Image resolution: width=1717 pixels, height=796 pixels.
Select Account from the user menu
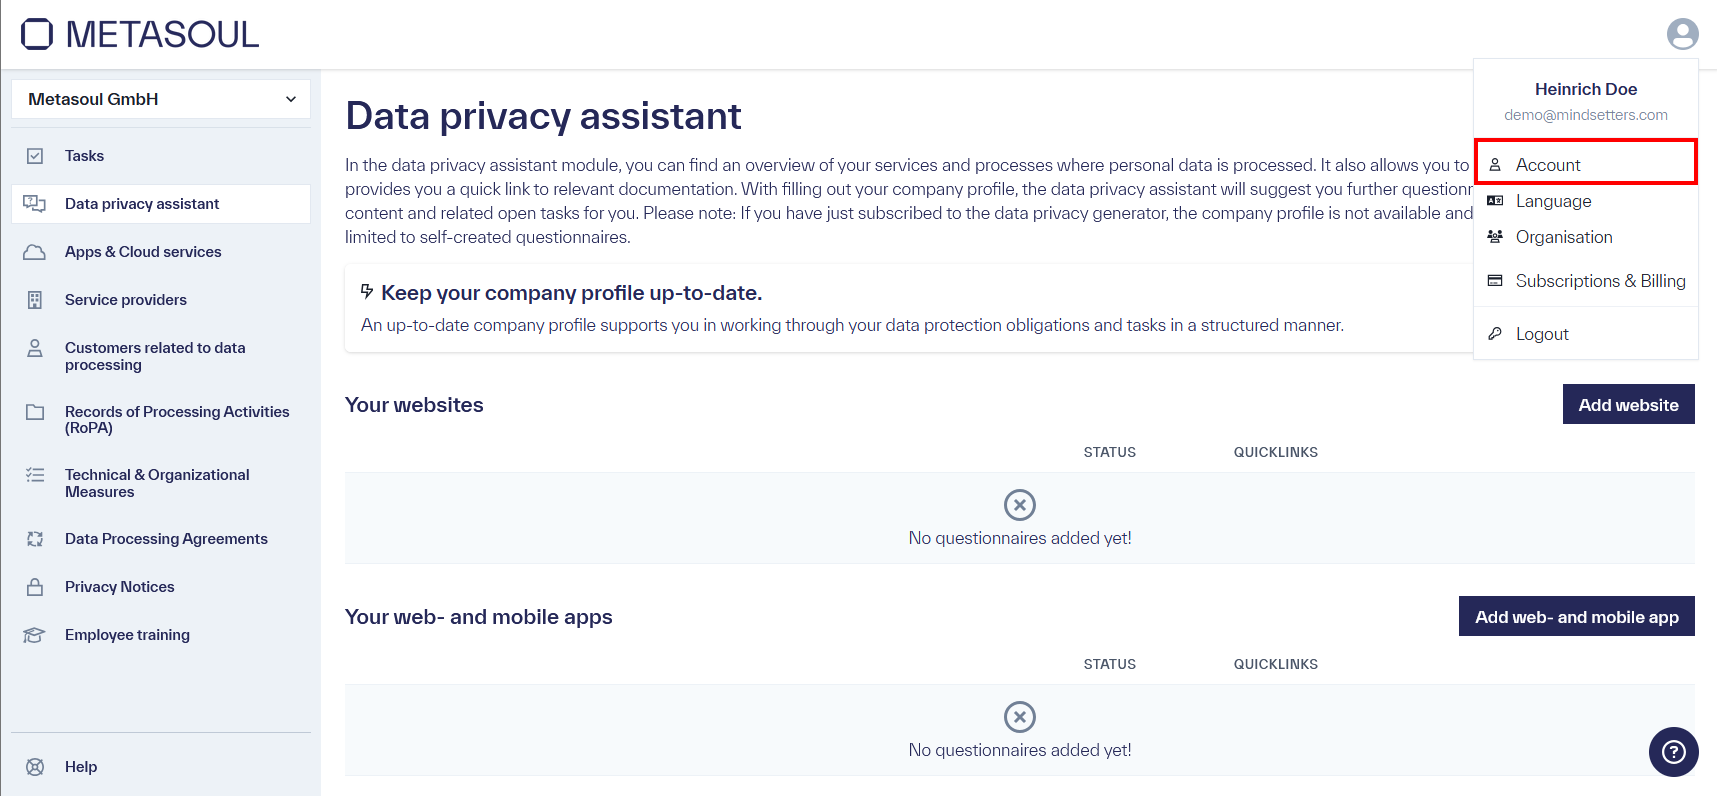pyautogui.click(x=1548, y=164)
